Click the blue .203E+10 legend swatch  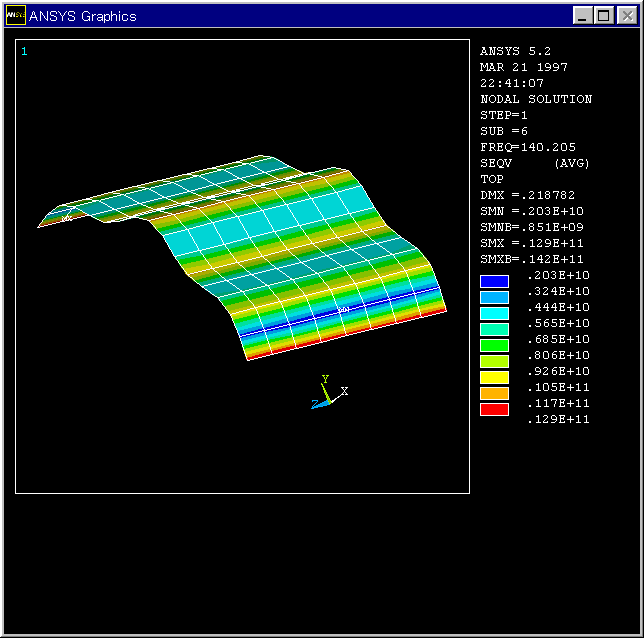[x=494, y=282]
